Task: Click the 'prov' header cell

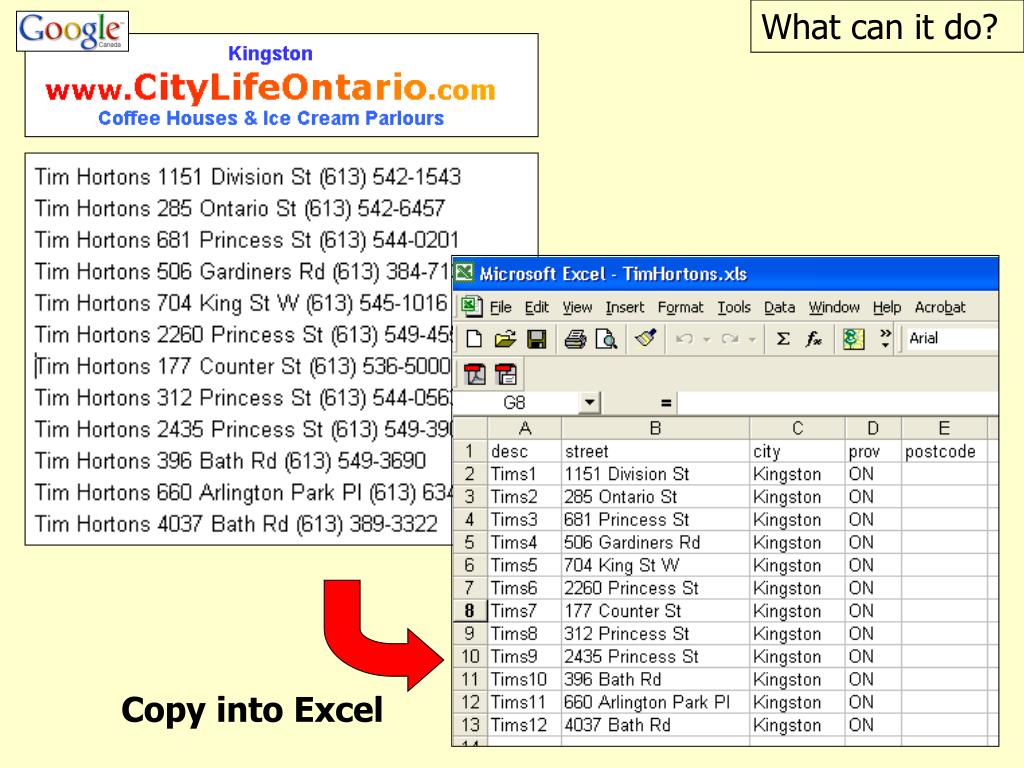Action: (873, 451)
